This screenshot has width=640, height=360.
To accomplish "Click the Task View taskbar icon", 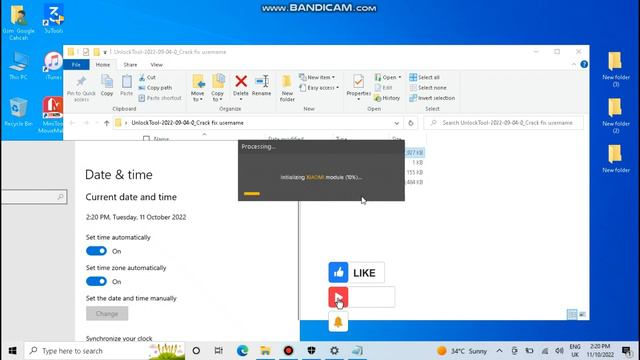I will point(219,351).
